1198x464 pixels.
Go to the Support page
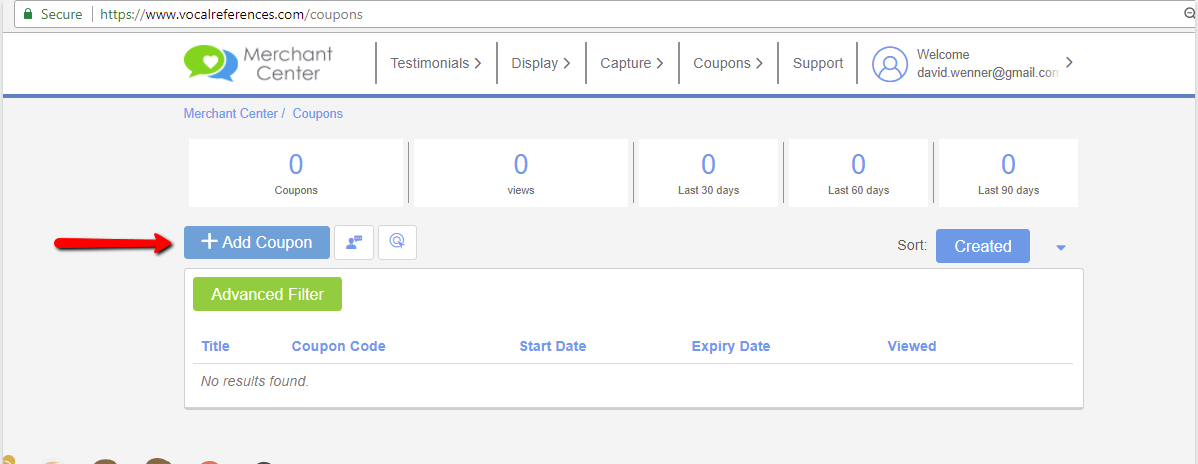[818, 63]
